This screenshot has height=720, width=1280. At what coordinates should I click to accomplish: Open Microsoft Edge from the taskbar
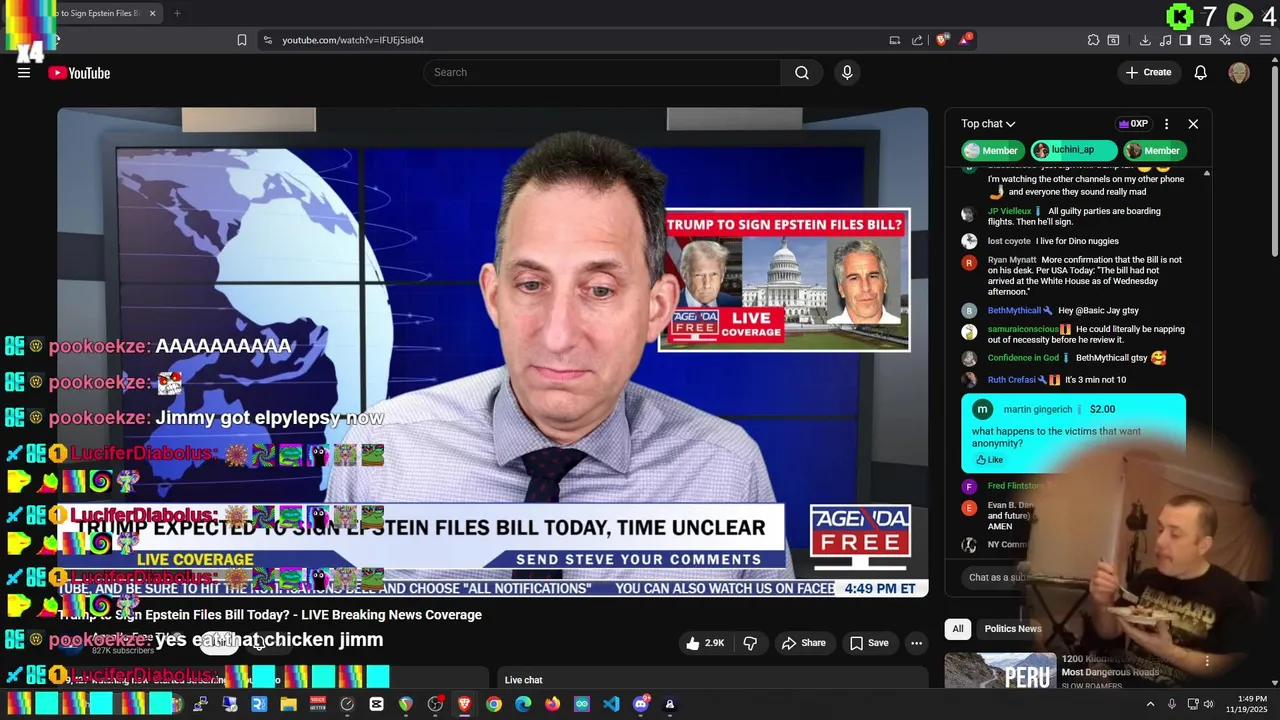(523, 704)
